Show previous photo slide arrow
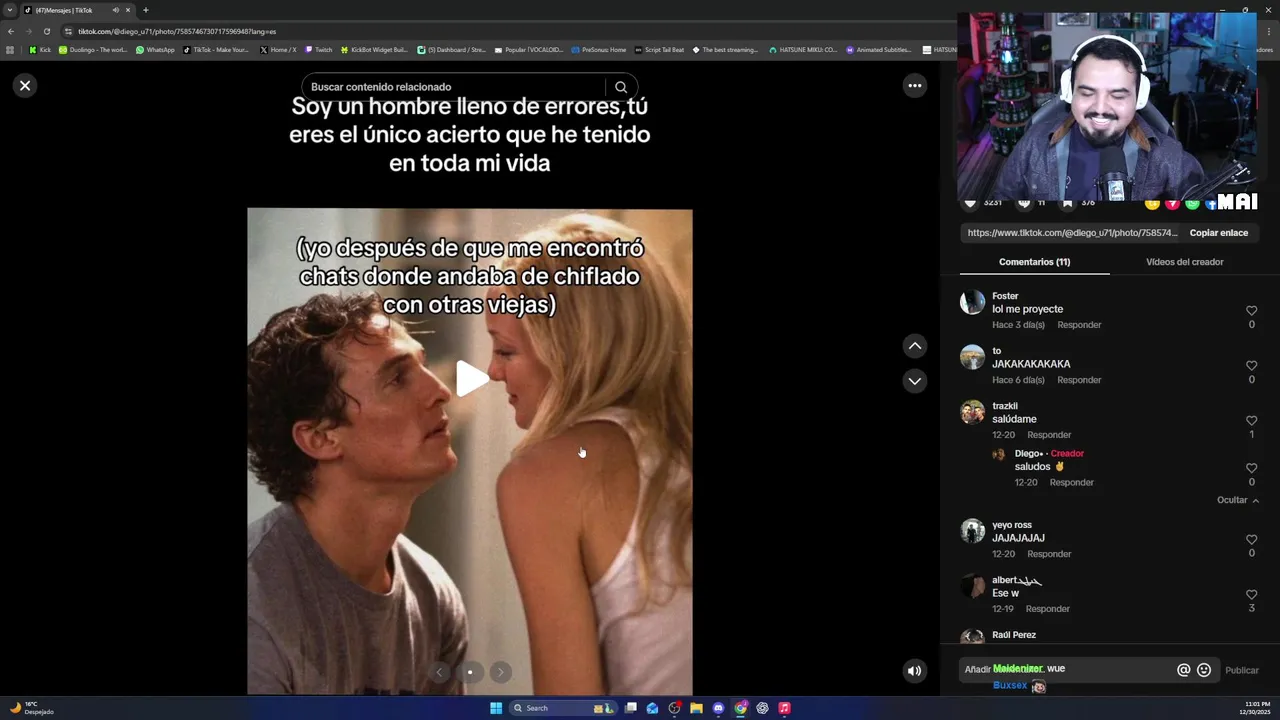This screenshot has width=1280, height=720. pyautogui.click(x=439, y=672)
